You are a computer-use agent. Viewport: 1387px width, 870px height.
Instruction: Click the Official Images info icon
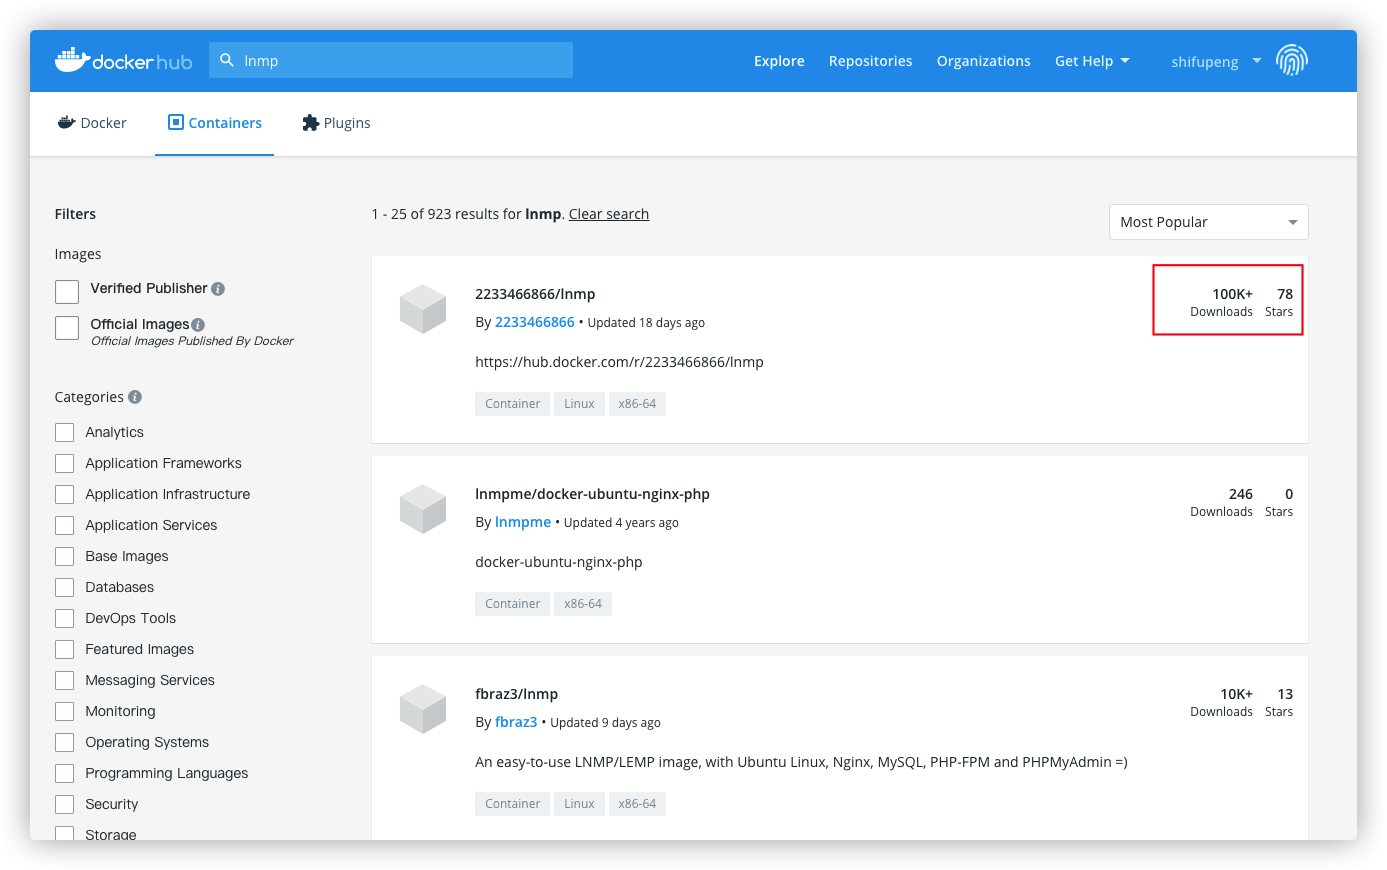198,325
